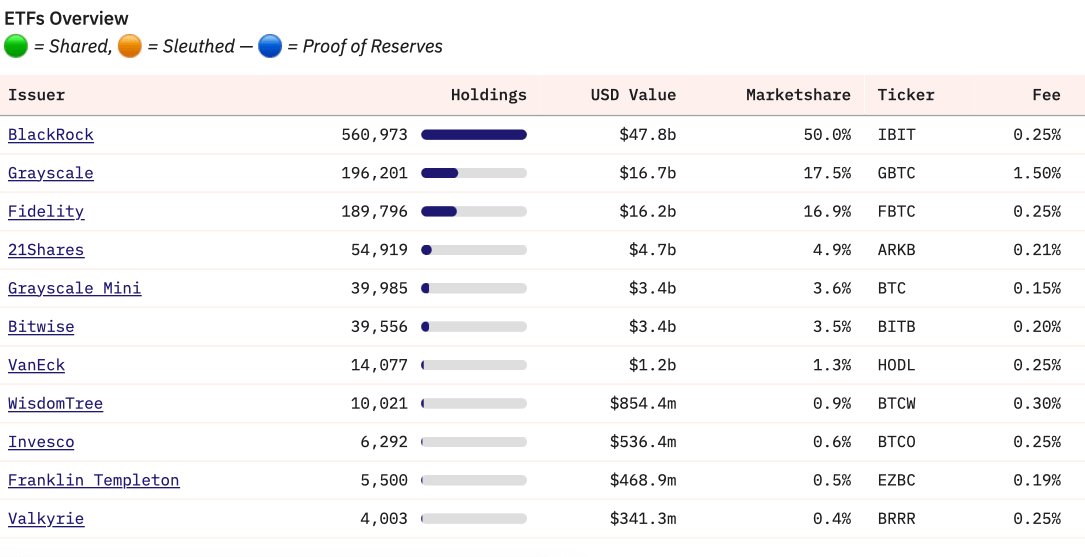This screenshot has height=557, width=1085.
Task: Open the VanEck issuer link
Action: pyautogui.click(x=37, y=365)
